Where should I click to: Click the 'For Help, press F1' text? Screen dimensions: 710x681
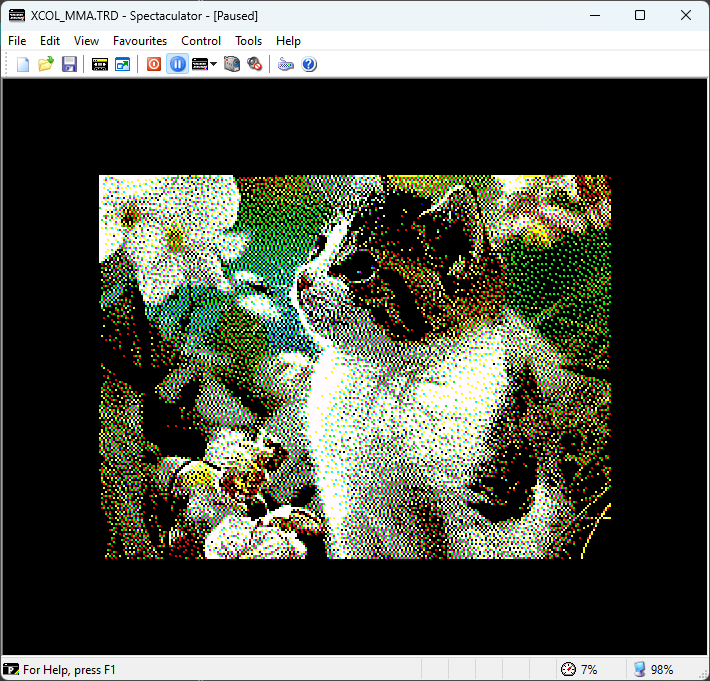point(69,669)
